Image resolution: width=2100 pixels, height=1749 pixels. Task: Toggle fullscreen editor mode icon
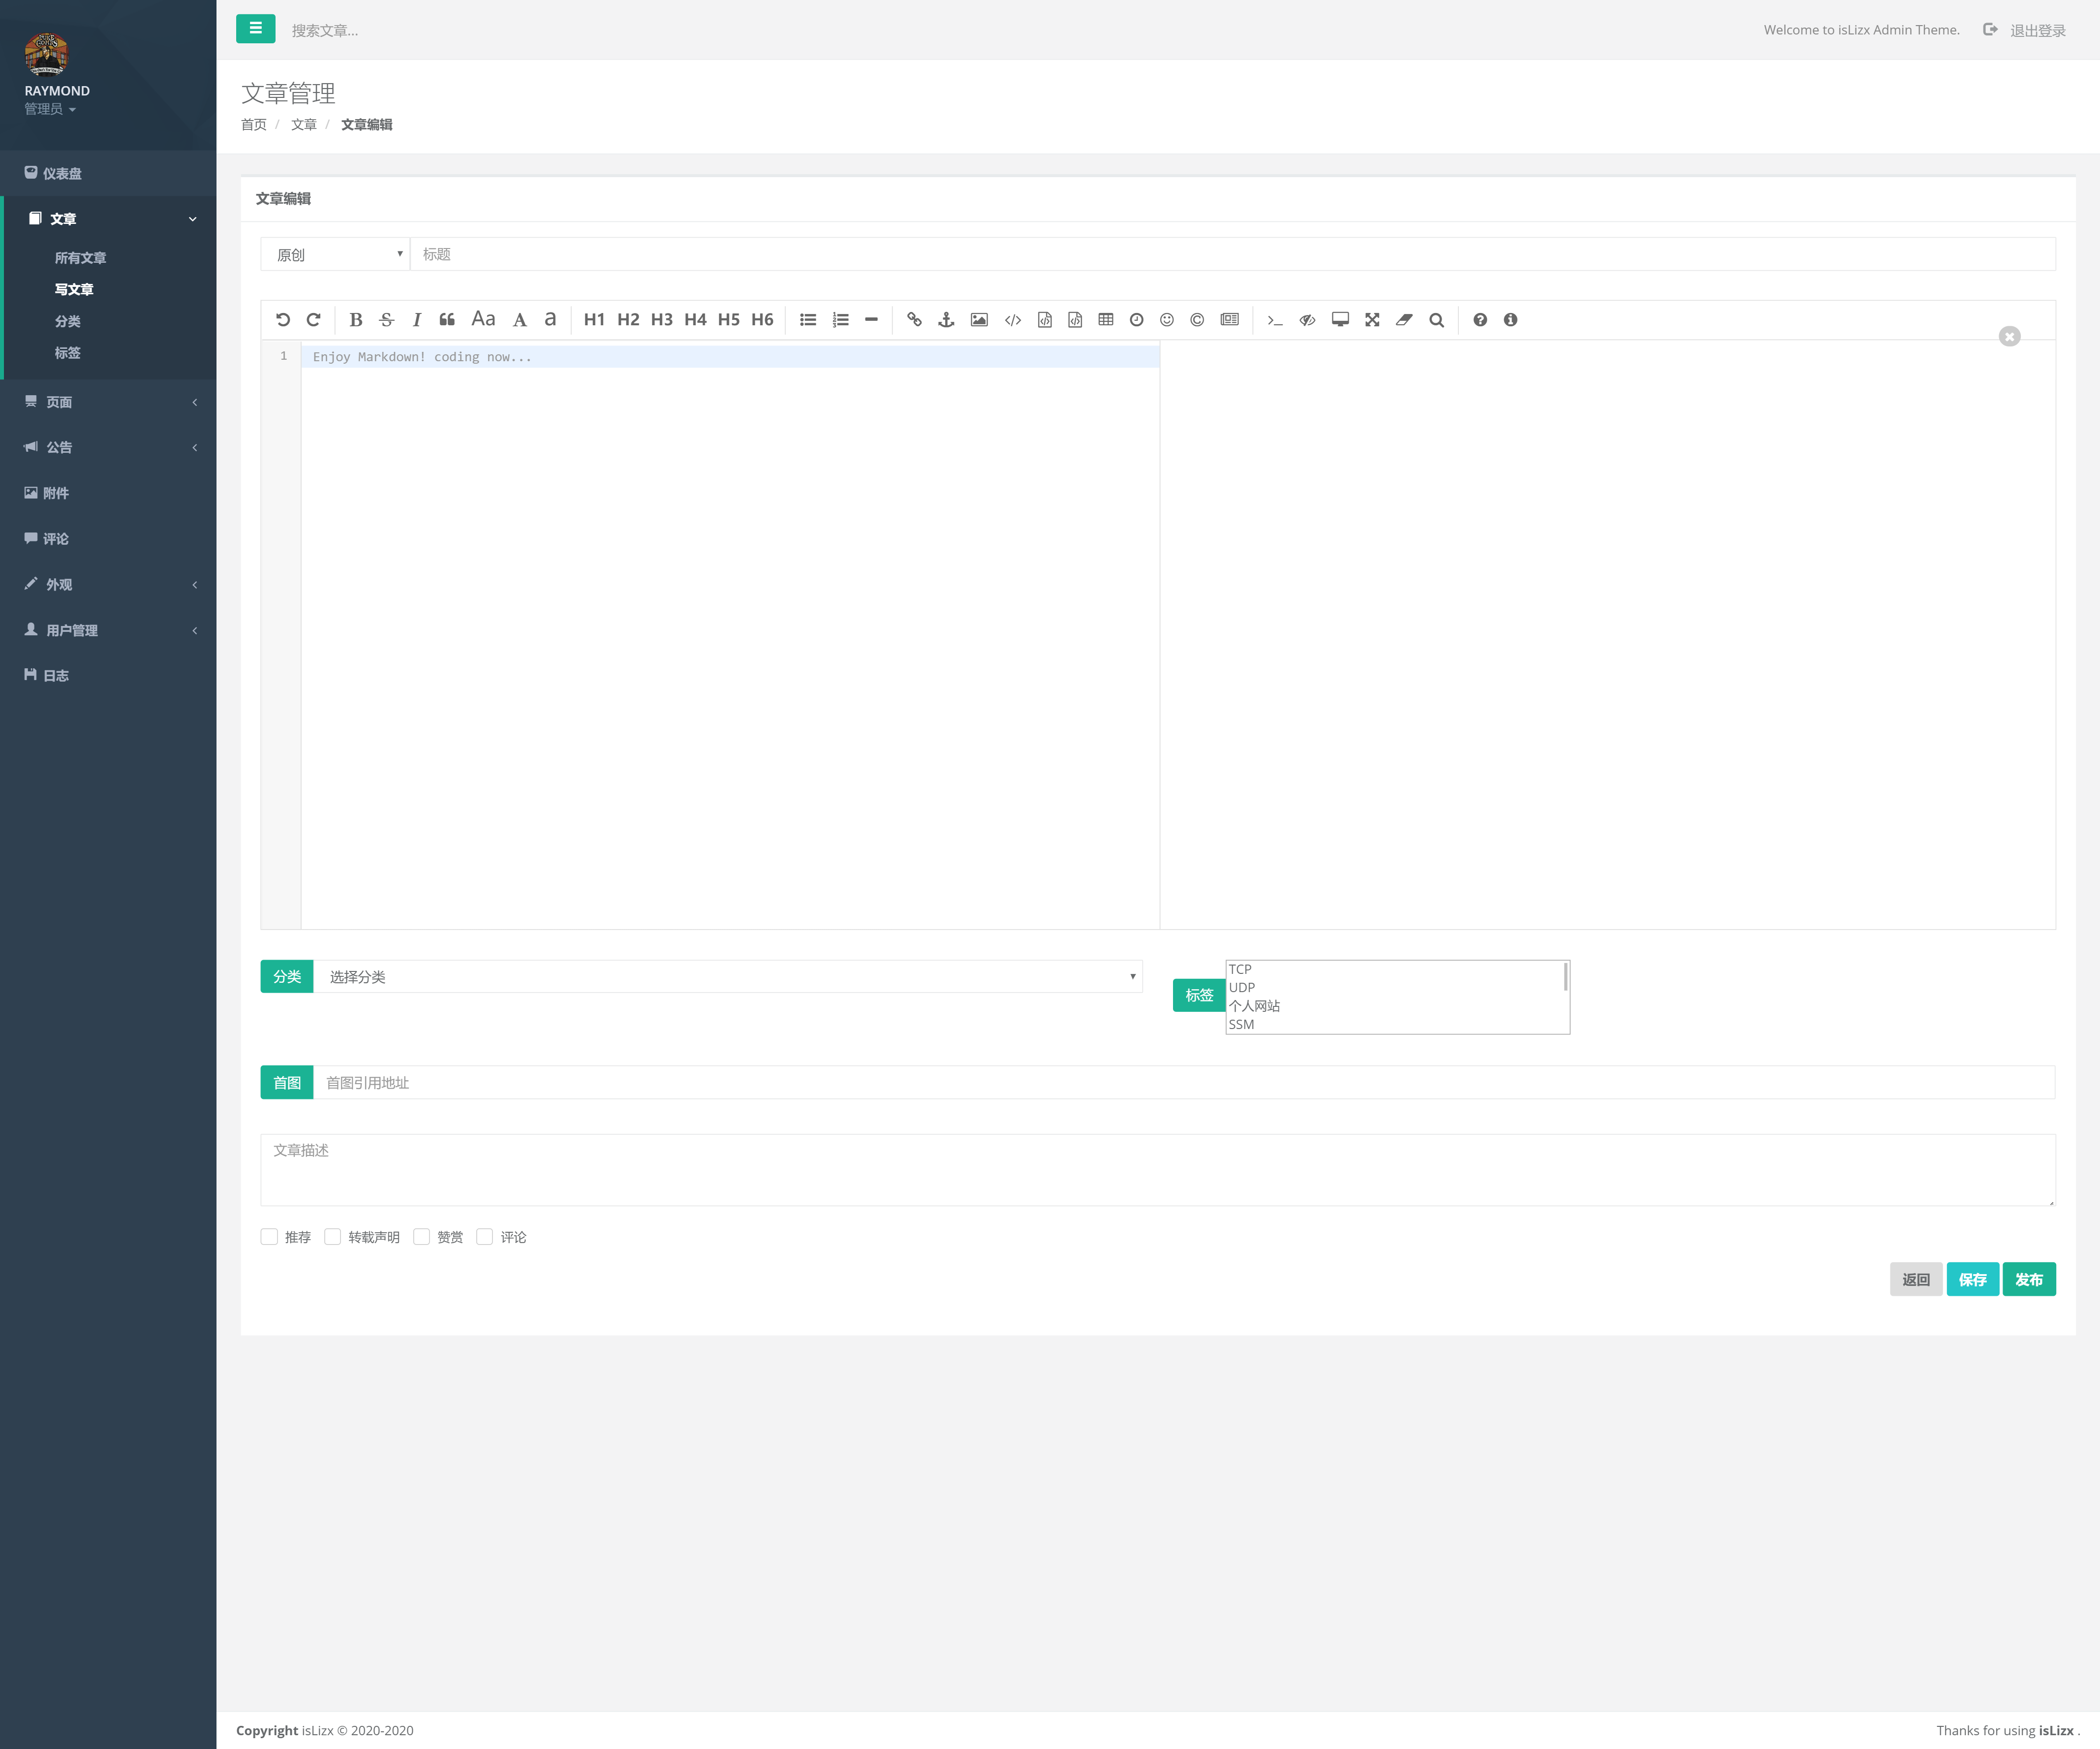tap(1372, 320)
